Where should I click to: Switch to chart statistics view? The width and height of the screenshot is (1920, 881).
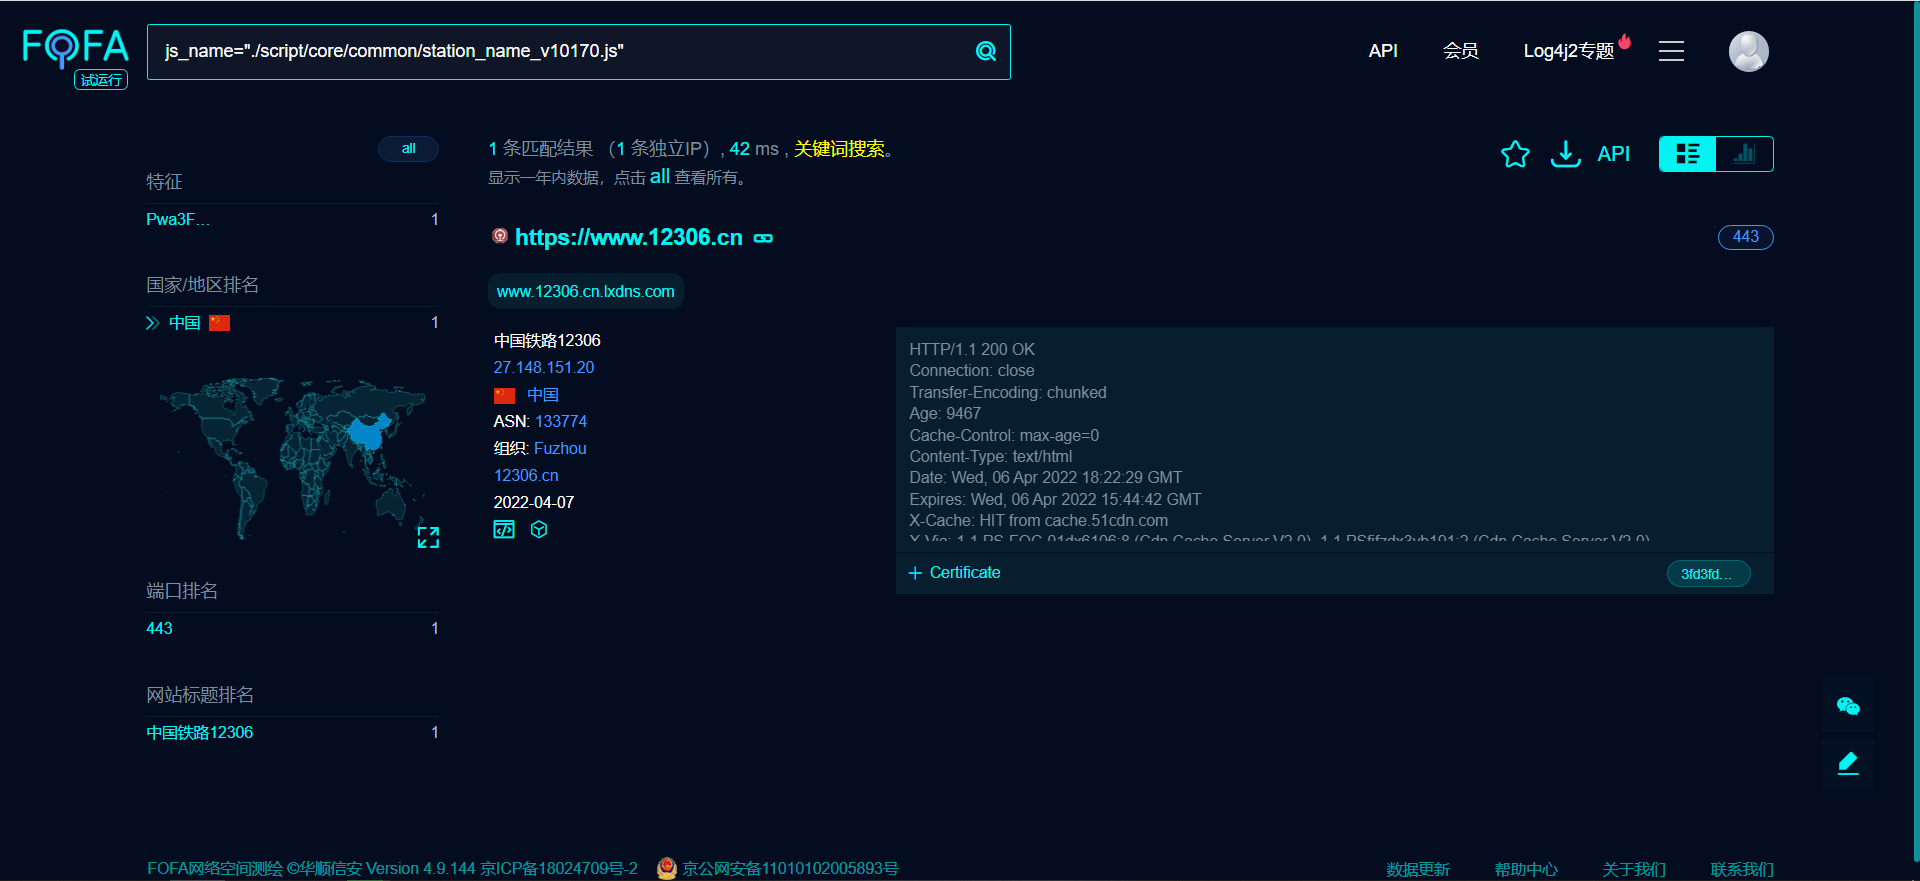pyautogui.click(x=1744, y=154)
